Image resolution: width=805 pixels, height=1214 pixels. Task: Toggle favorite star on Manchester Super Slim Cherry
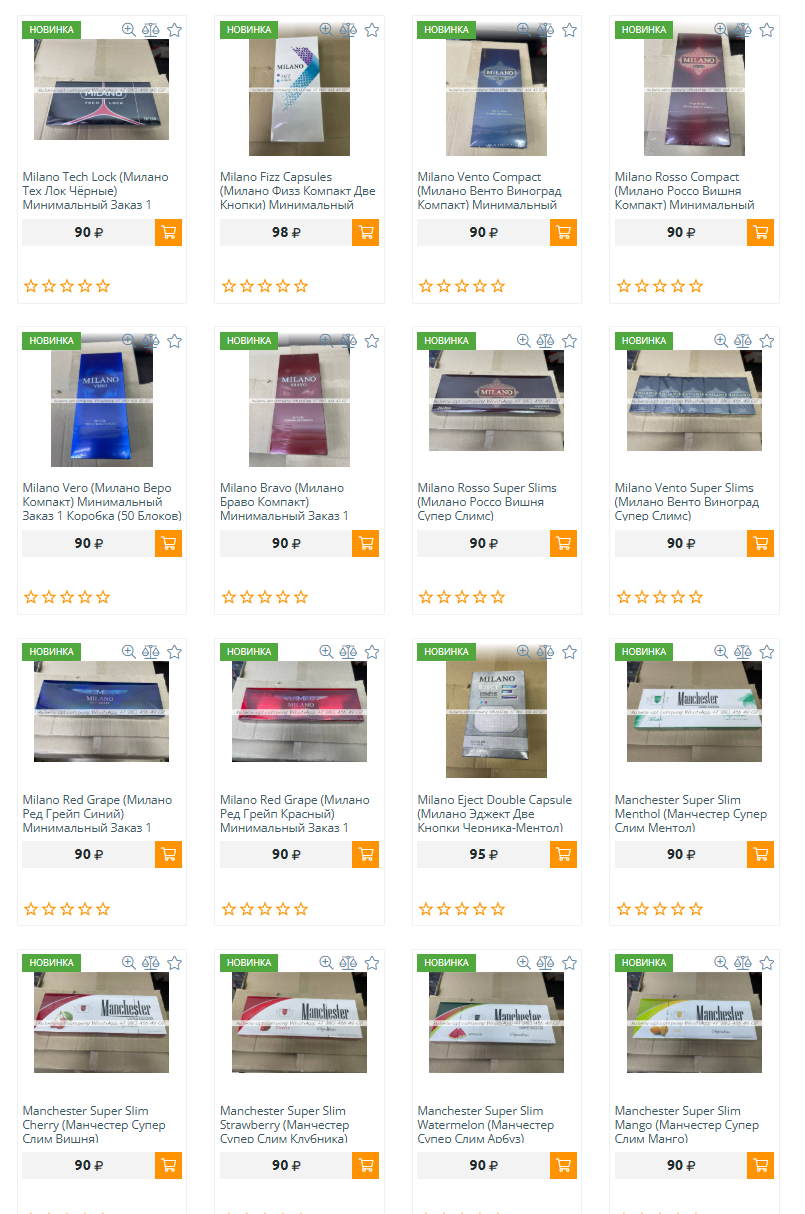click(174, 963)
